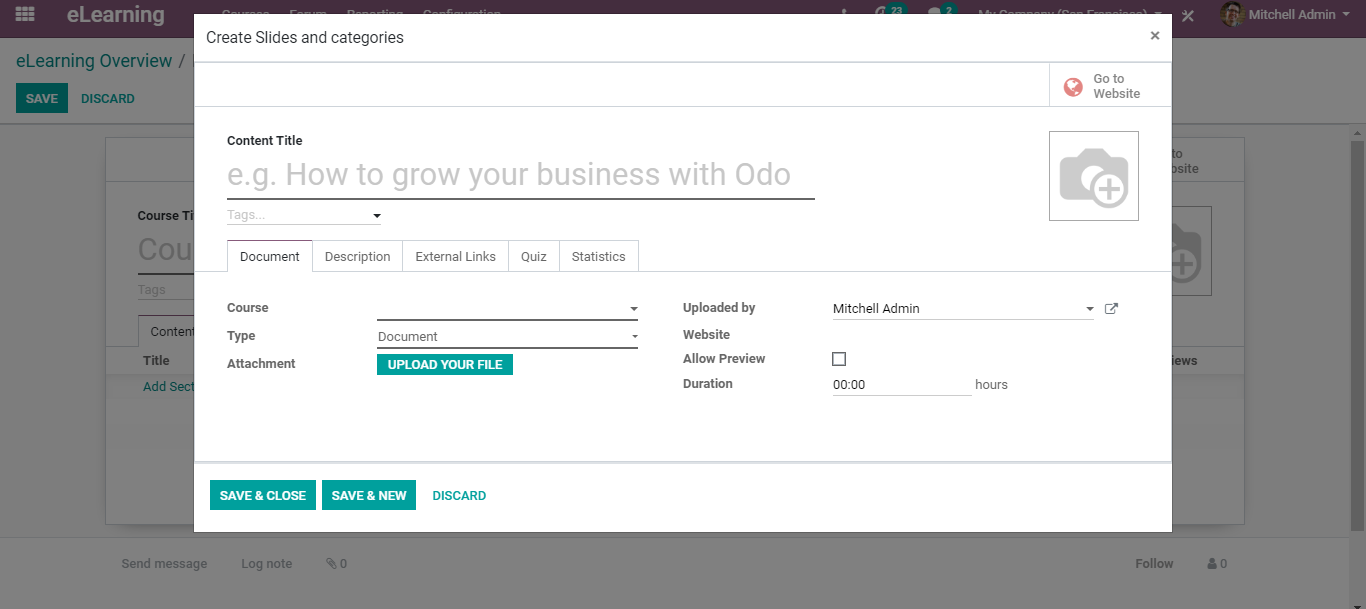Click the debug tools icon in top bar

pyautogui.click(x=1188, y=15)
